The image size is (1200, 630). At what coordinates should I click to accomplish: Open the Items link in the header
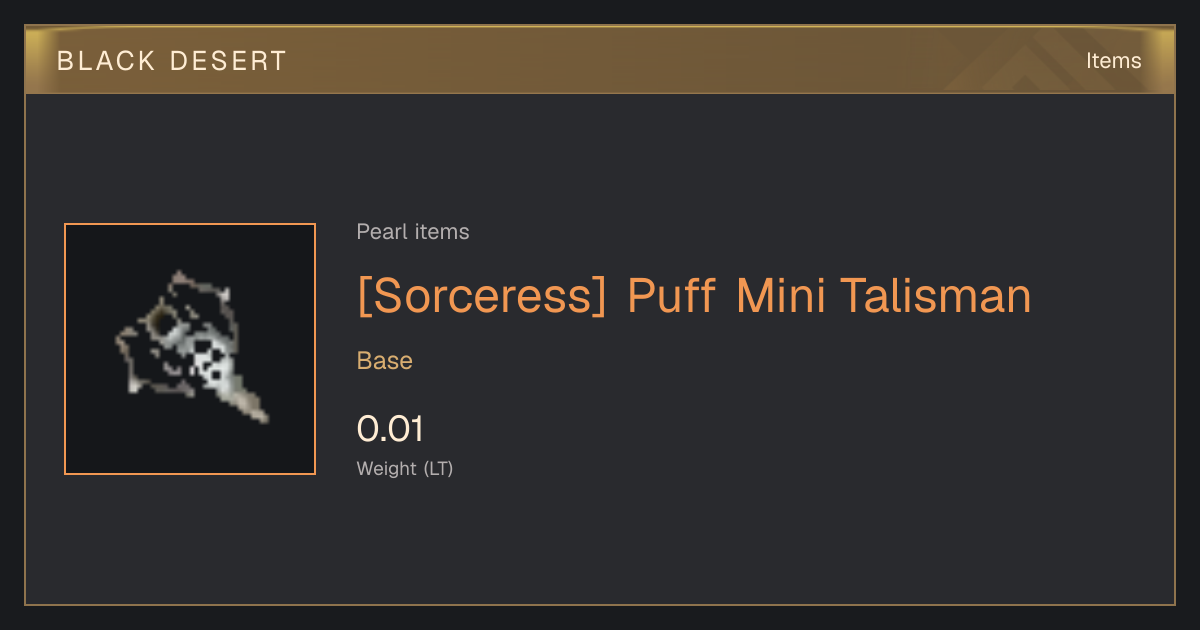click(1113, 61)
